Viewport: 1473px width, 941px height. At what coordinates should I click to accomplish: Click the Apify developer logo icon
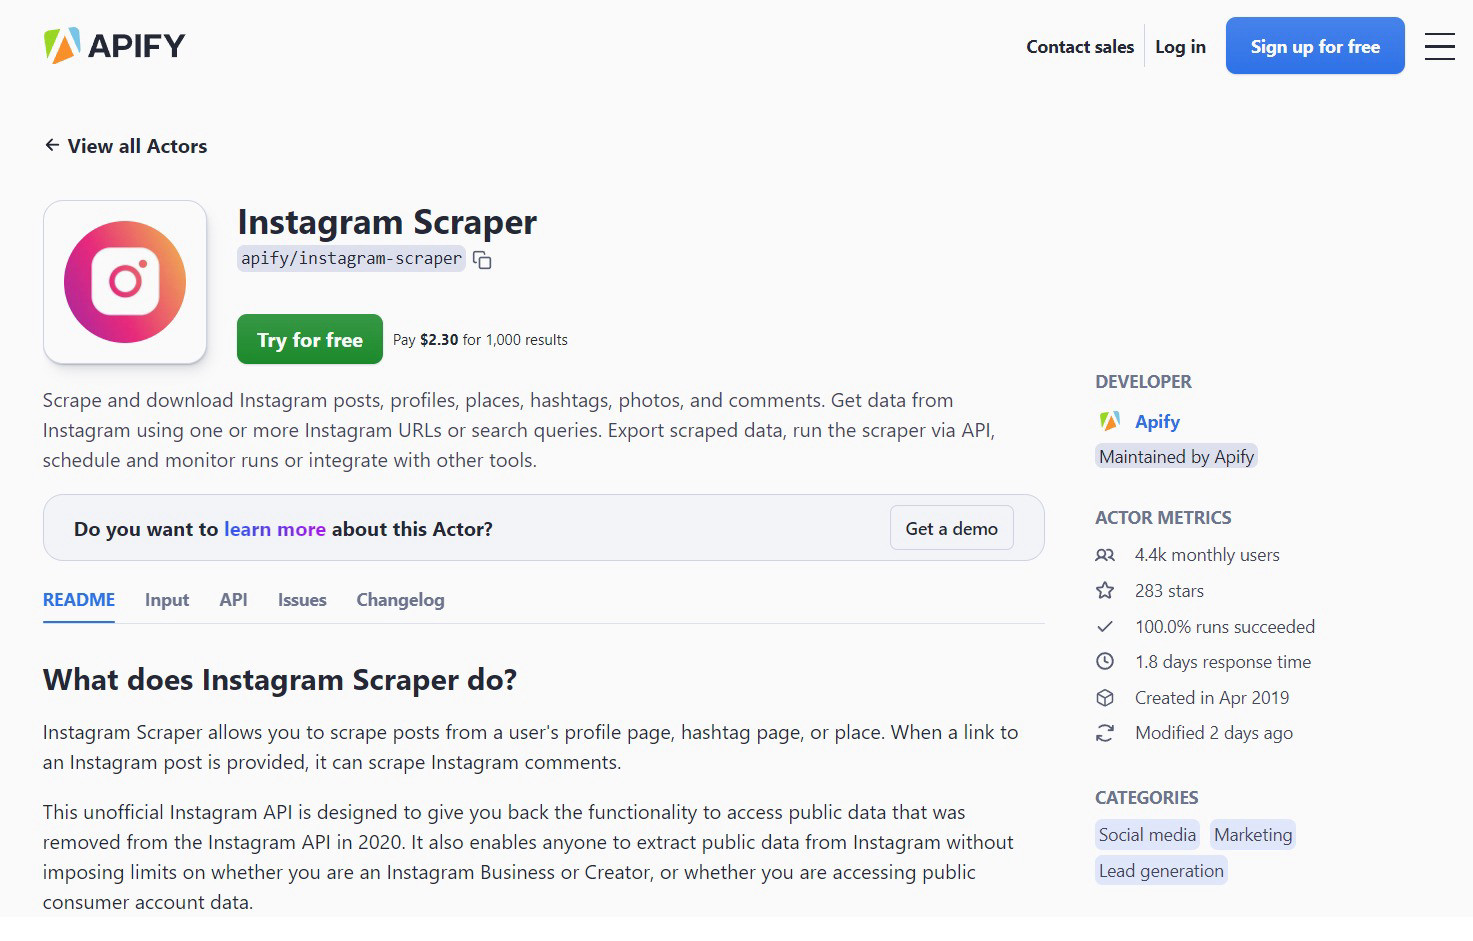(1109, 421)
